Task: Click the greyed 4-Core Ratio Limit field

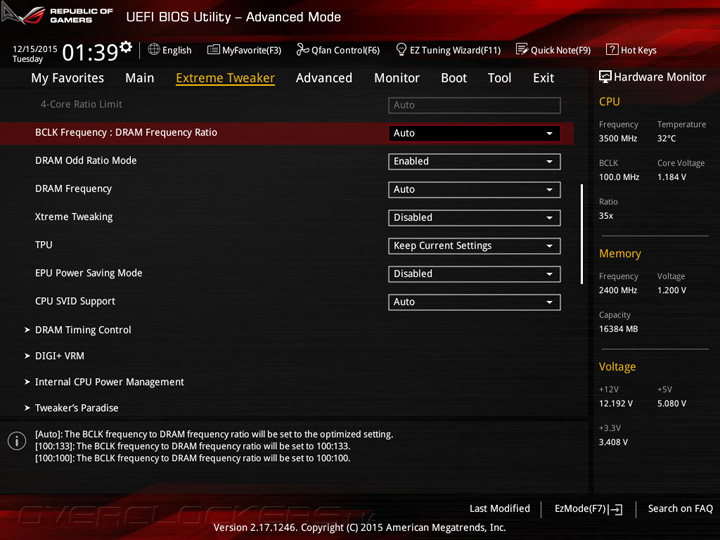Action: tap(474, 105)
